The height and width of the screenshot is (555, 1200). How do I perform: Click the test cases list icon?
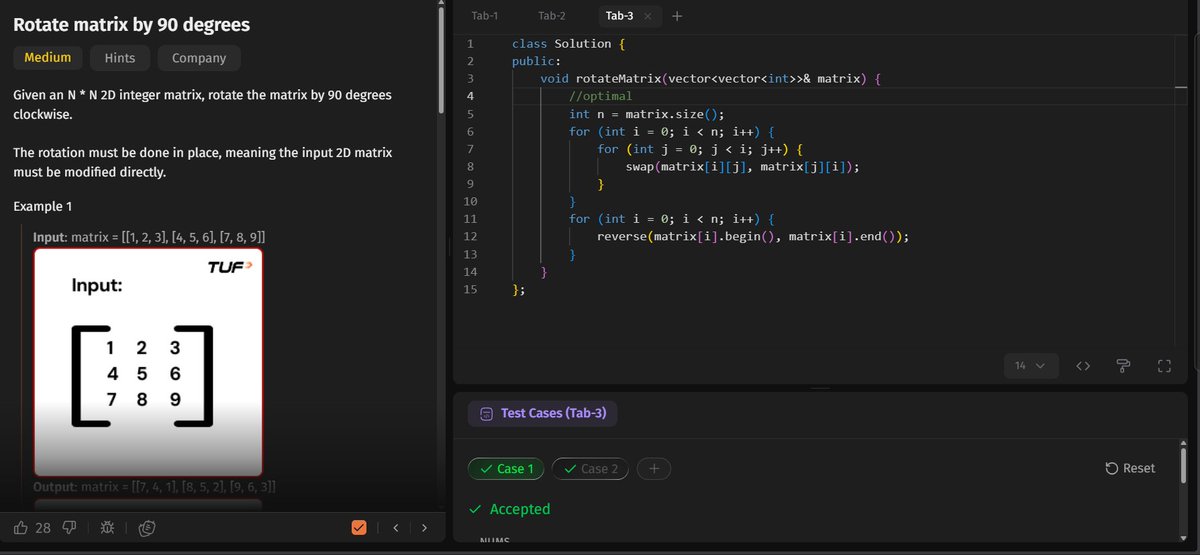(486, 413)
